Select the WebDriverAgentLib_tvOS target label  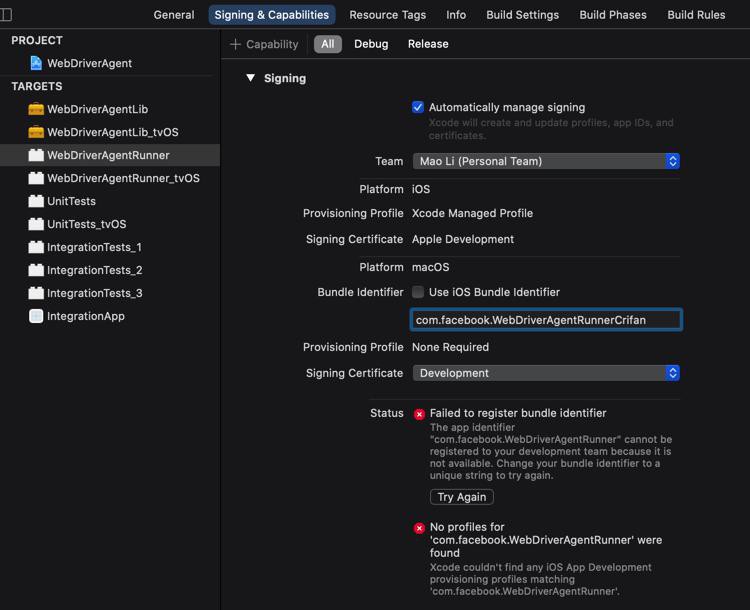tap(113, 132)
